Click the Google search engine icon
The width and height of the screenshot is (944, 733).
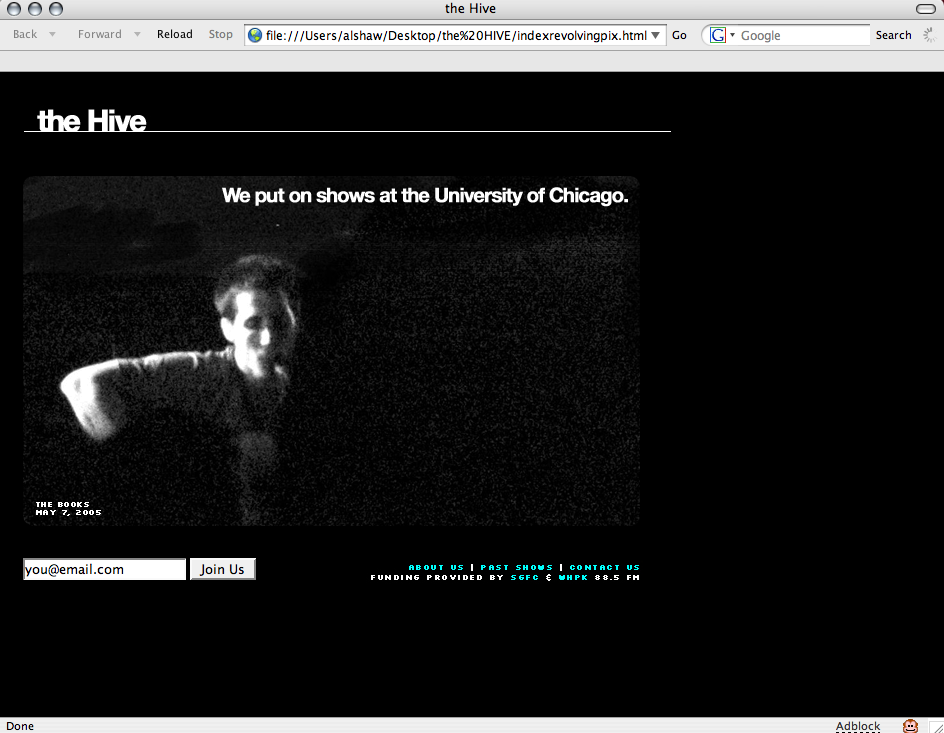718,36
